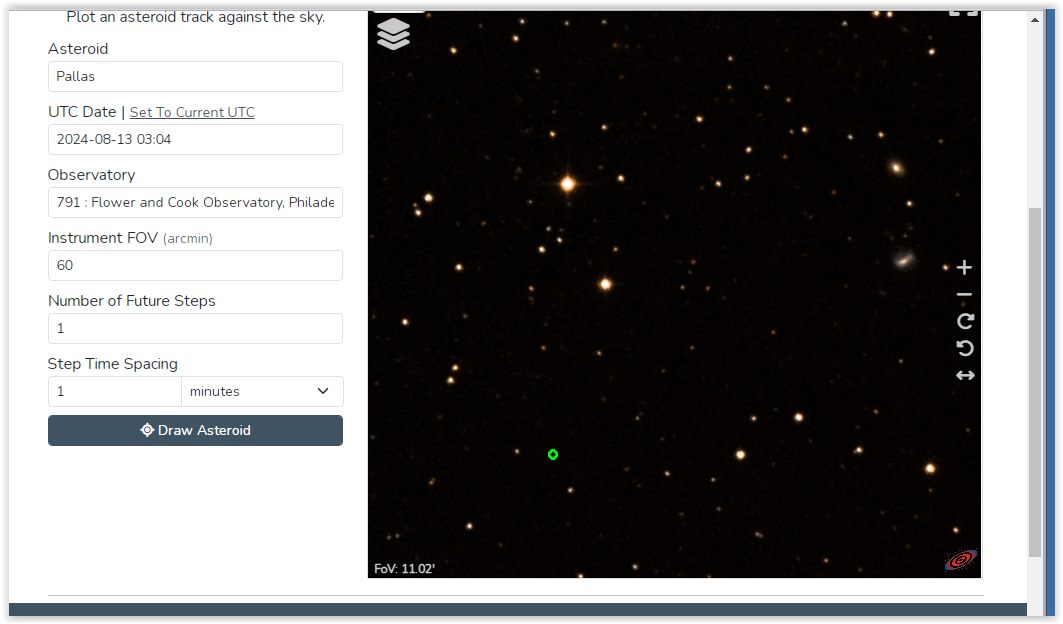The width and height of the screenshot is (1063, 624).
Task: Follow the Set To Current UTC link
Action: click(192, 112)
